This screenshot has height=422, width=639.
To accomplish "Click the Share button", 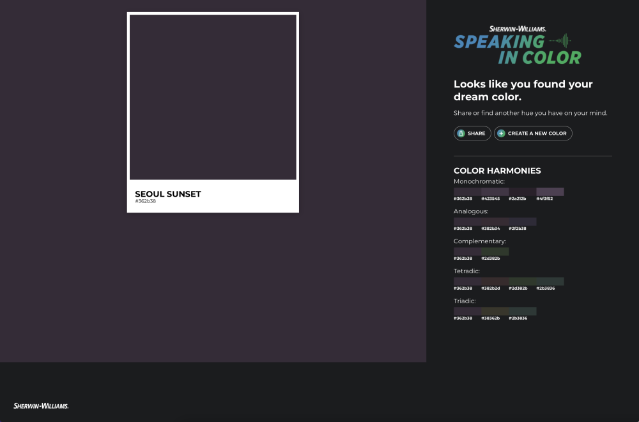I will tap(472, 133).
